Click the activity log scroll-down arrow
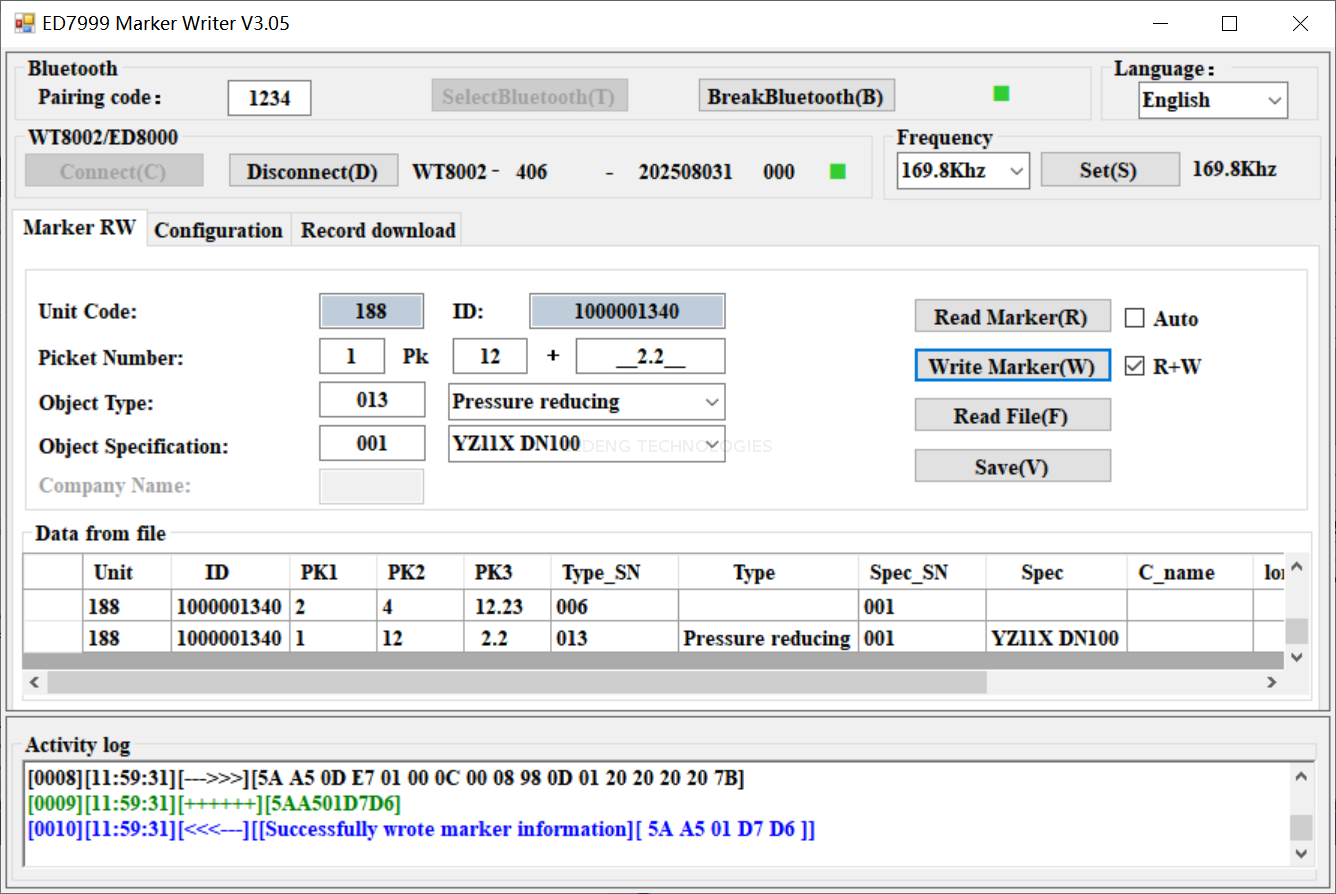 [1300, 853]
